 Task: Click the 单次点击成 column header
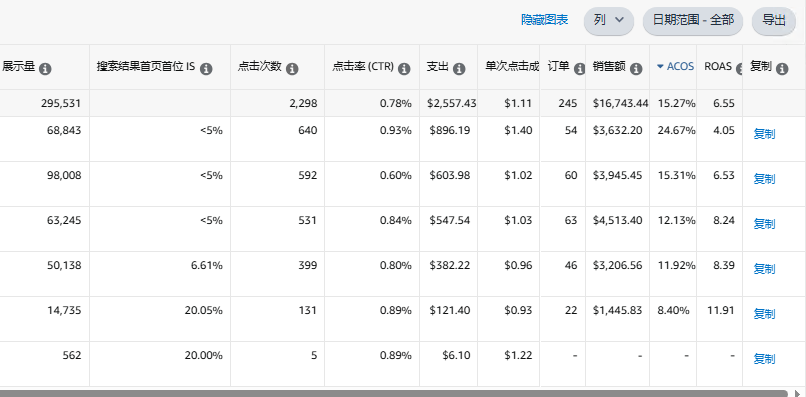tap(512, 66)
